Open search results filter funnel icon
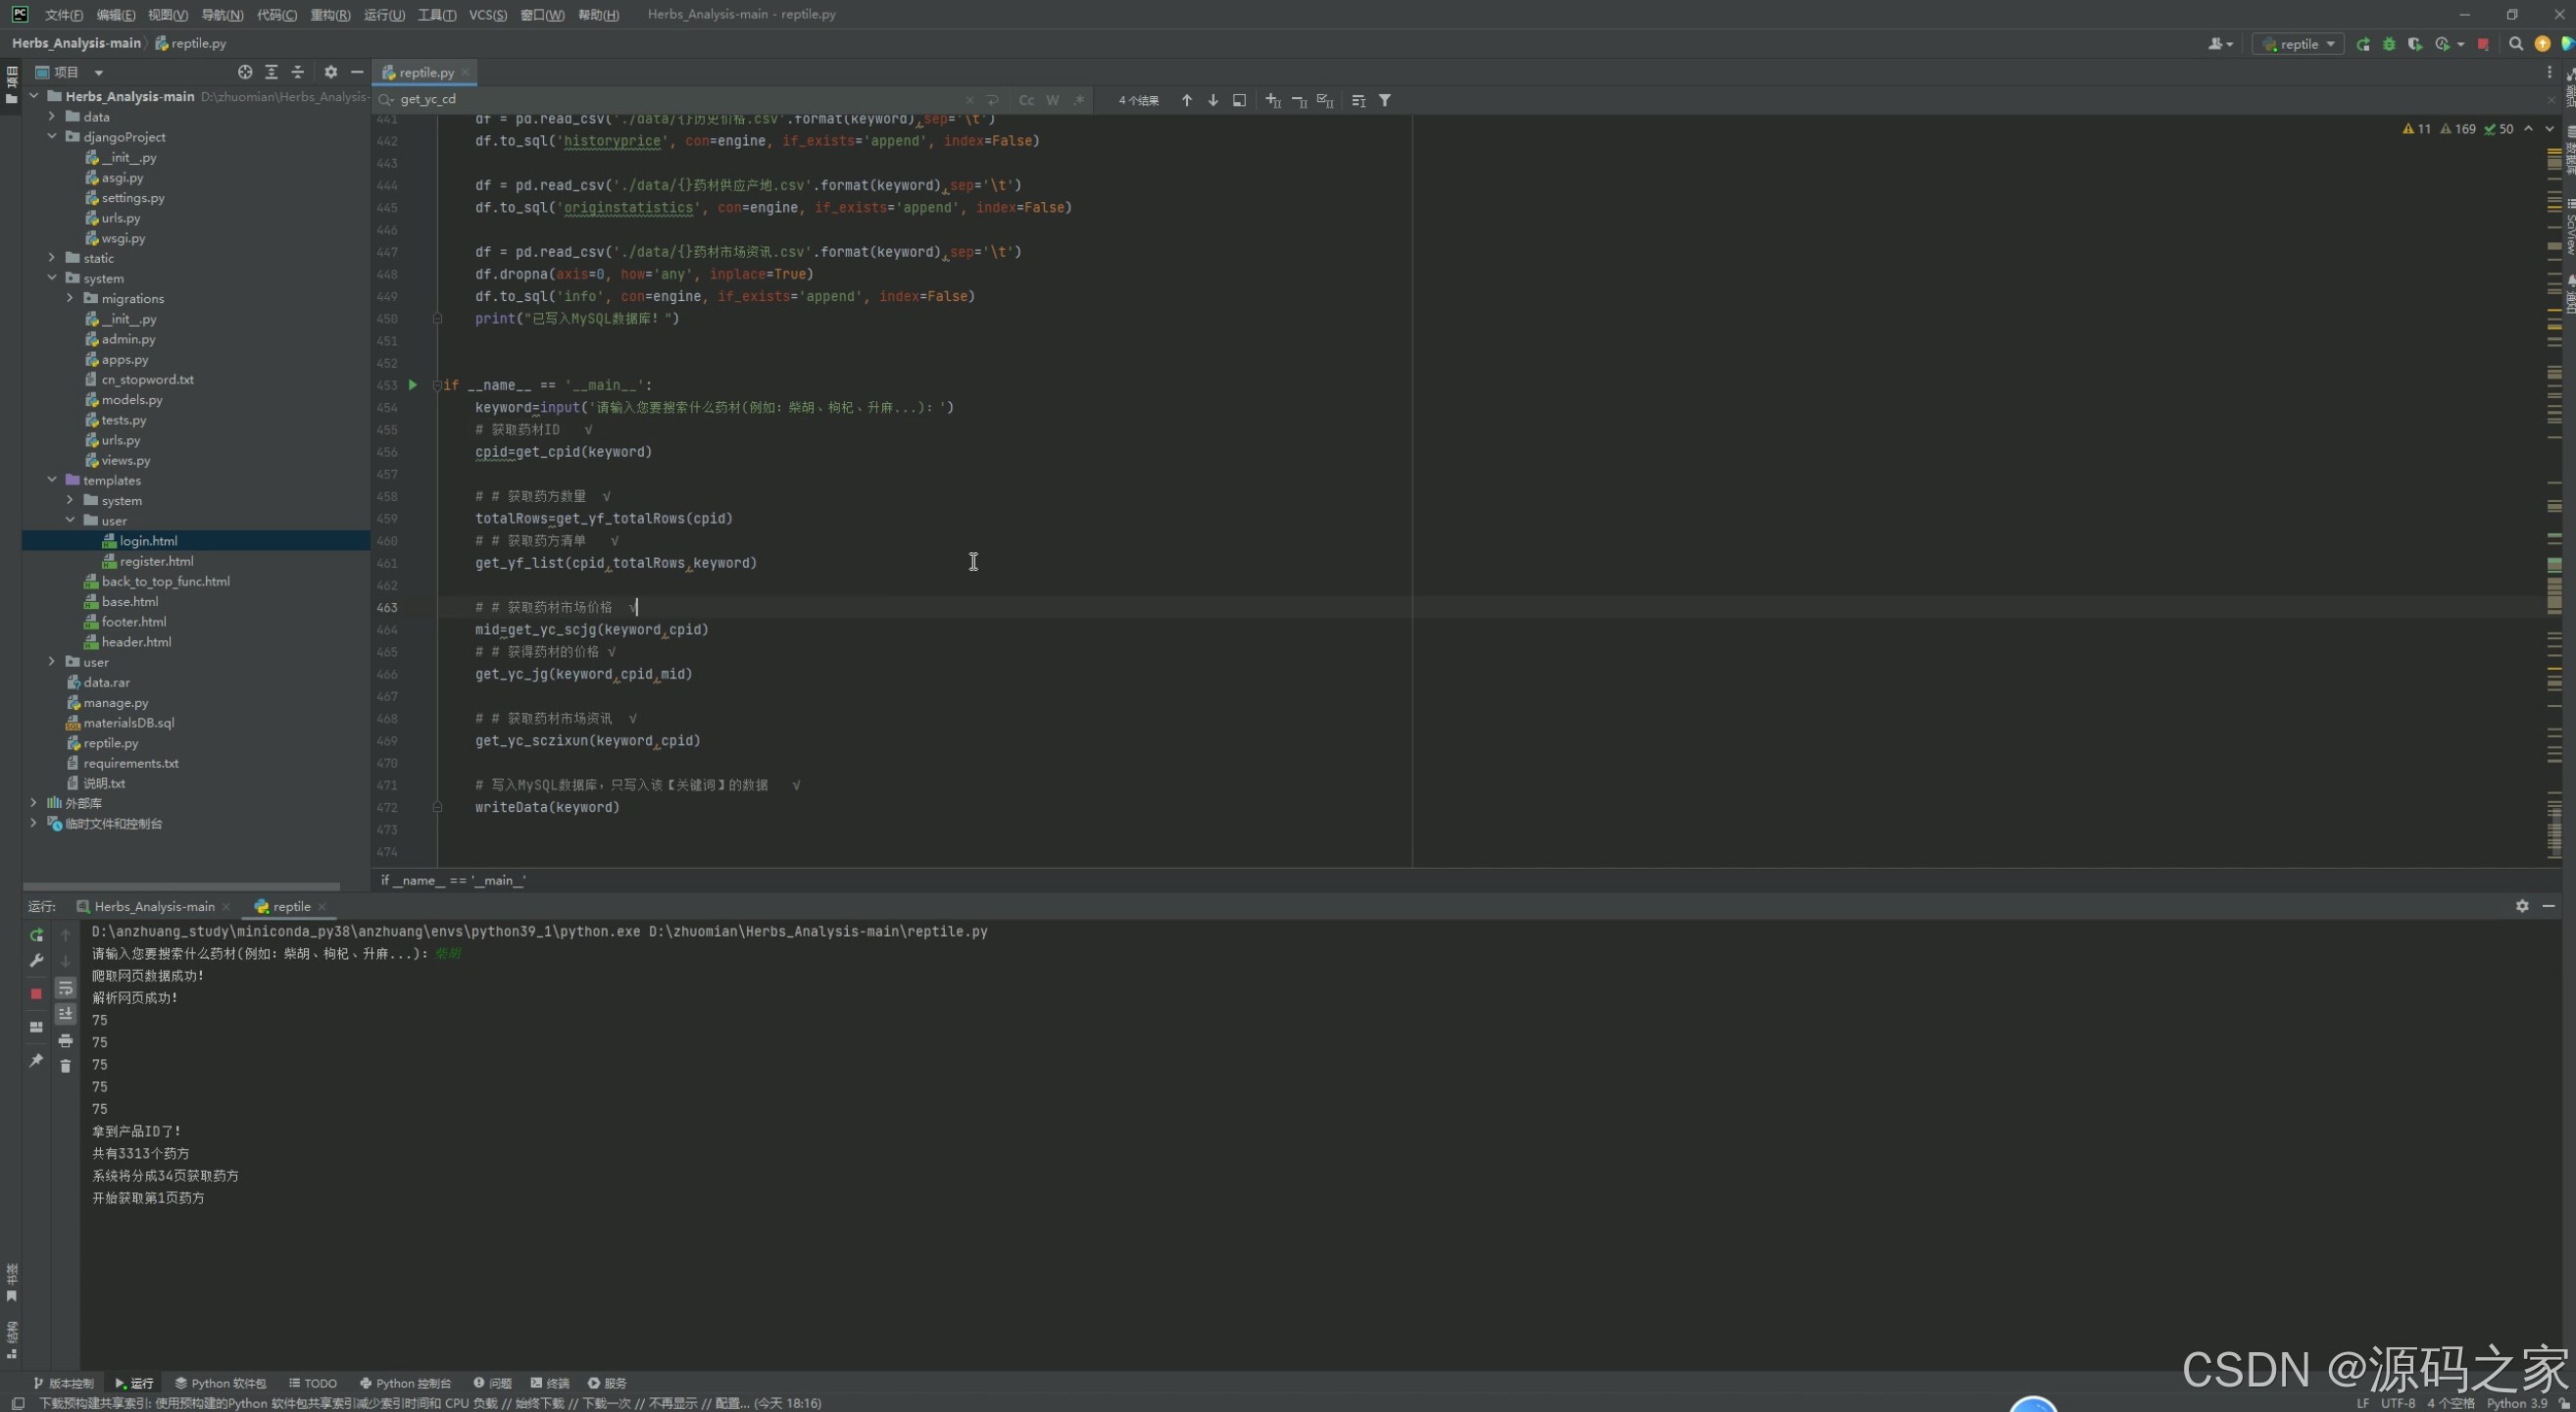The image size is (2576, 1412). click(x=1385, y=100)
